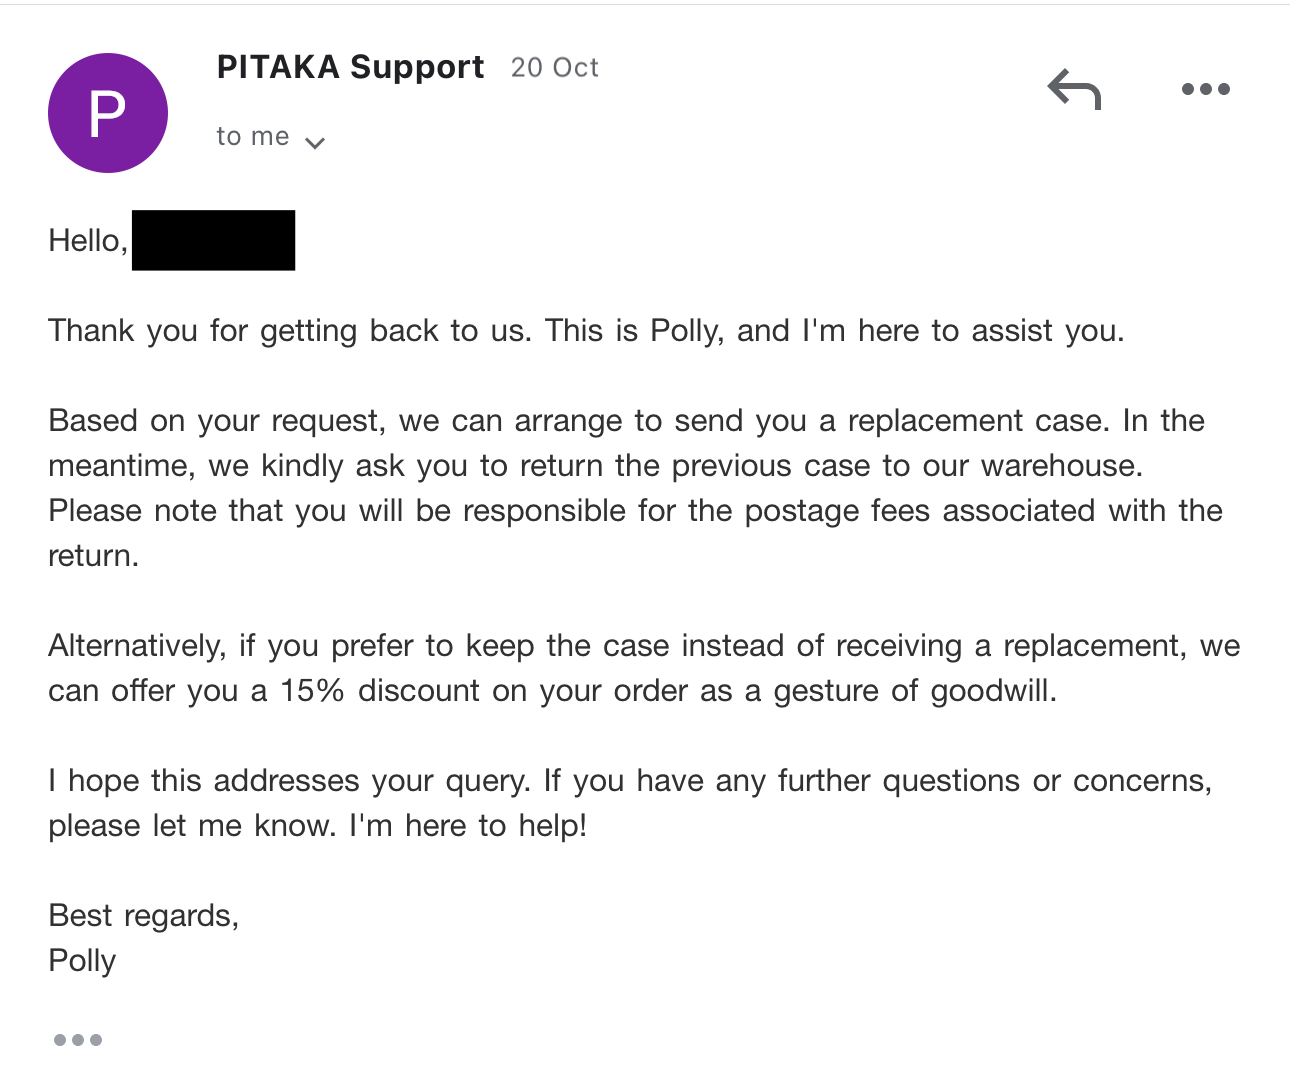Click the standalone word "return."
The width and height of the screenshot is (1290, 1075).
(93, 556)
